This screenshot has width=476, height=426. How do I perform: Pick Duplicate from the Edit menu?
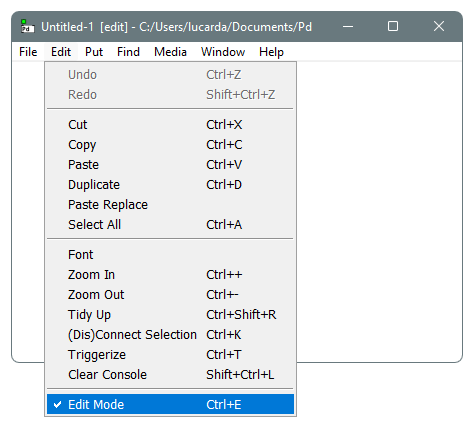170,185
